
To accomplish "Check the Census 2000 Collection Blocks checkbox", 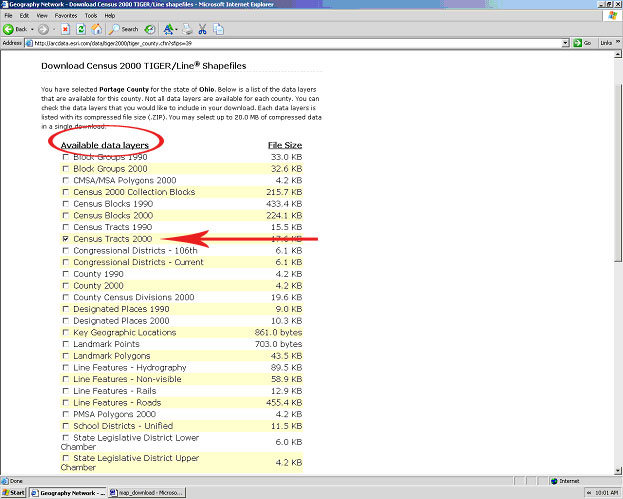I will click(x=66, y=192).
